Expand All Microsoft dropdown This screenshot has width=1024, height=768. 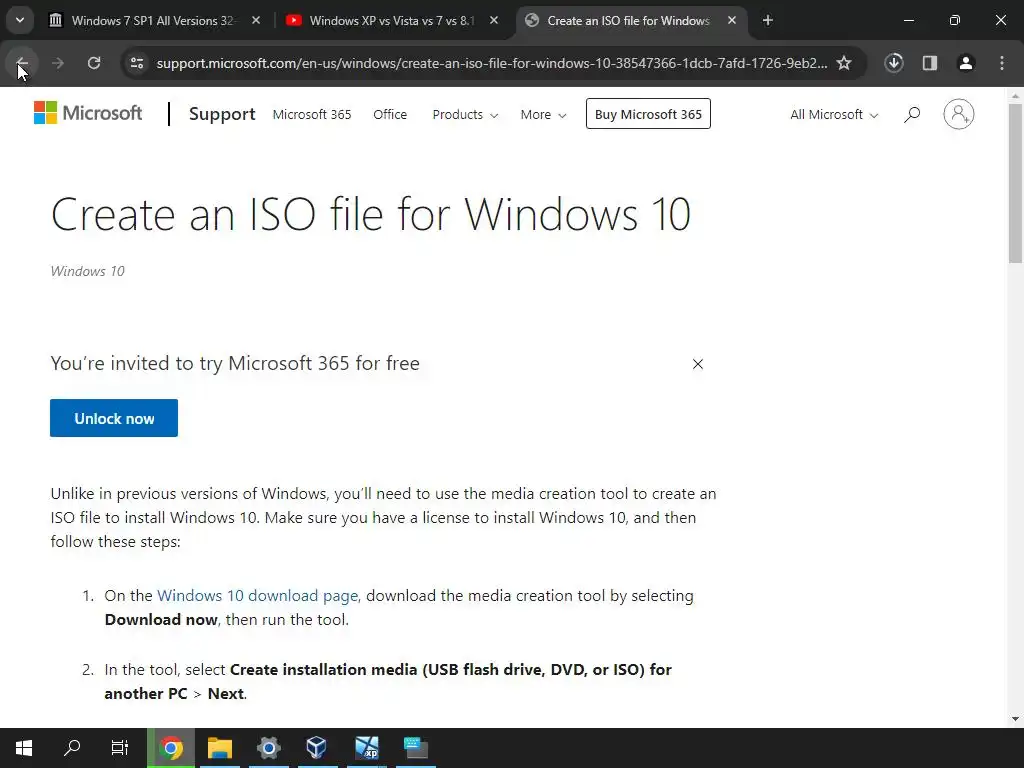click(x=834, y=115)
